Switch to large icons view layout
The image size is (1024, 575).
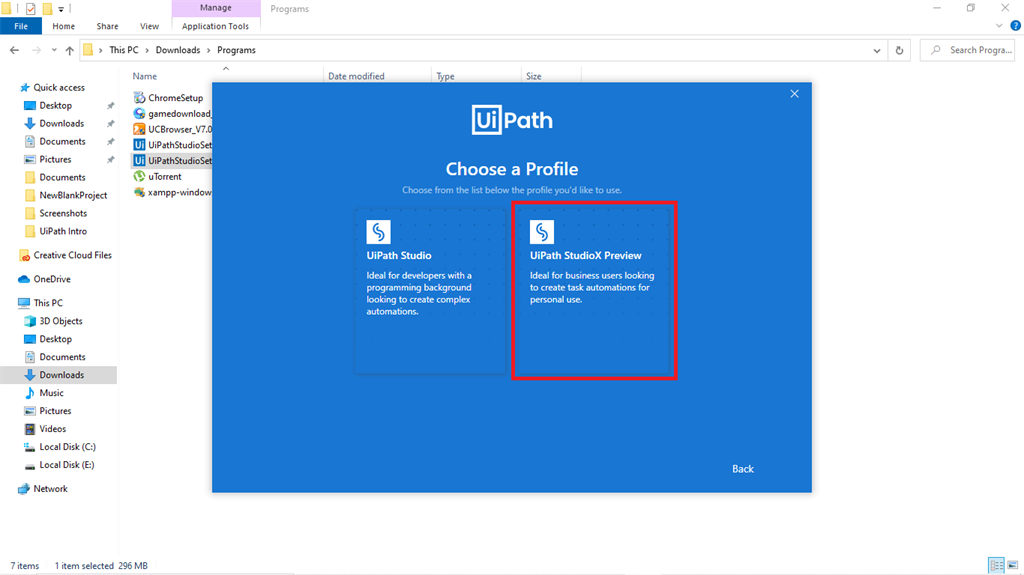tap(1012, 565)
